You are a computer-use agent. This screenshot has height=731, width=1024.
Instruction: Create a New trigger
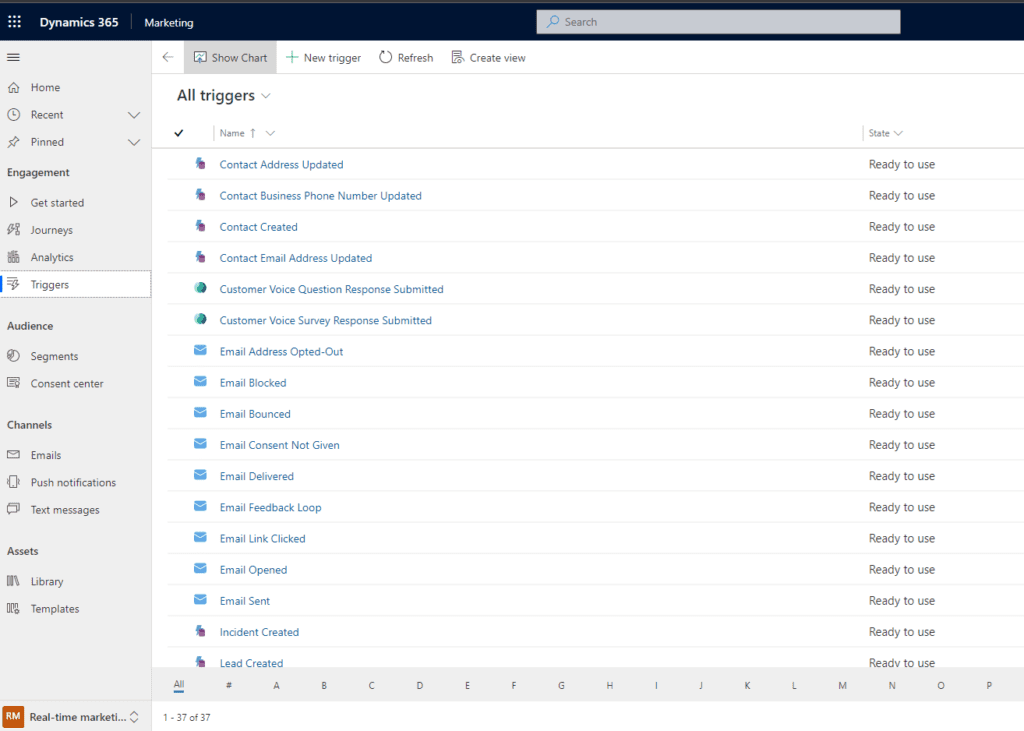(323, 57)
